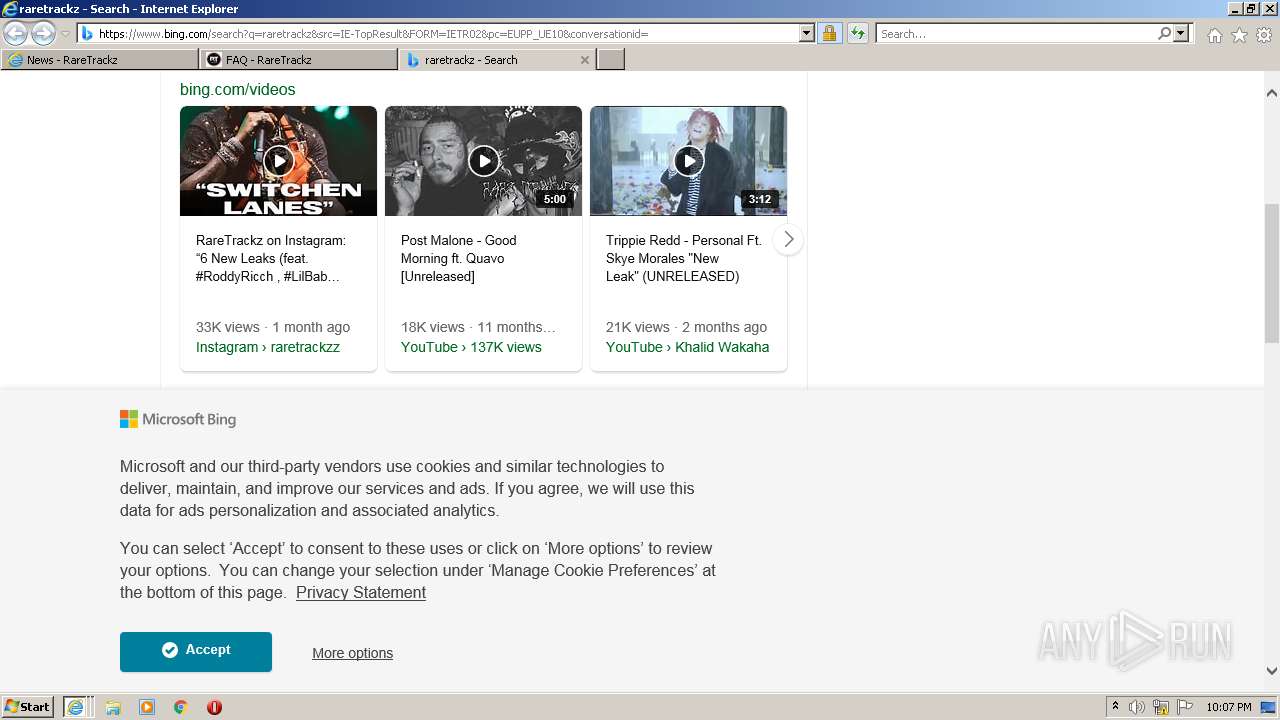Open a new blank tab
The height and width of the screenshot is (720, 1280).
611,60
